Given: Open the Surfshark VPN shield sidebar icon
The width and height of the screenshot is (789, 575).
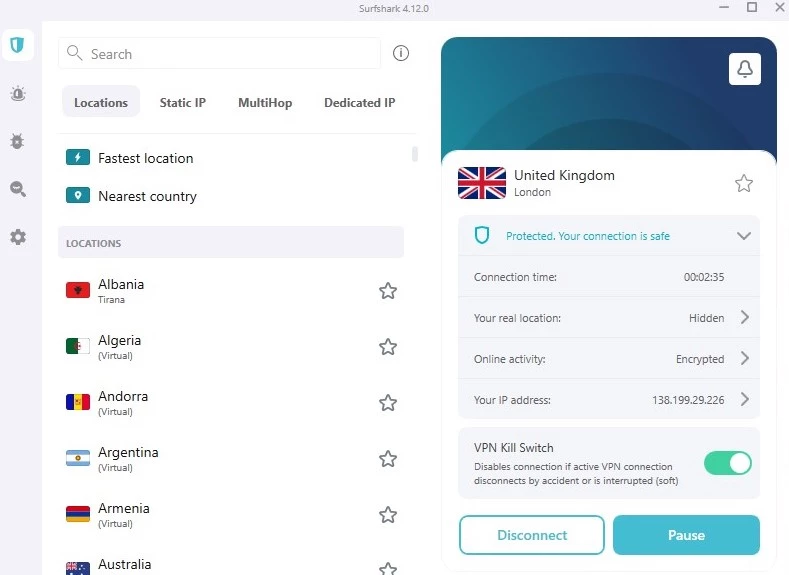Looking at the screenshot, I should click(17, 45).
